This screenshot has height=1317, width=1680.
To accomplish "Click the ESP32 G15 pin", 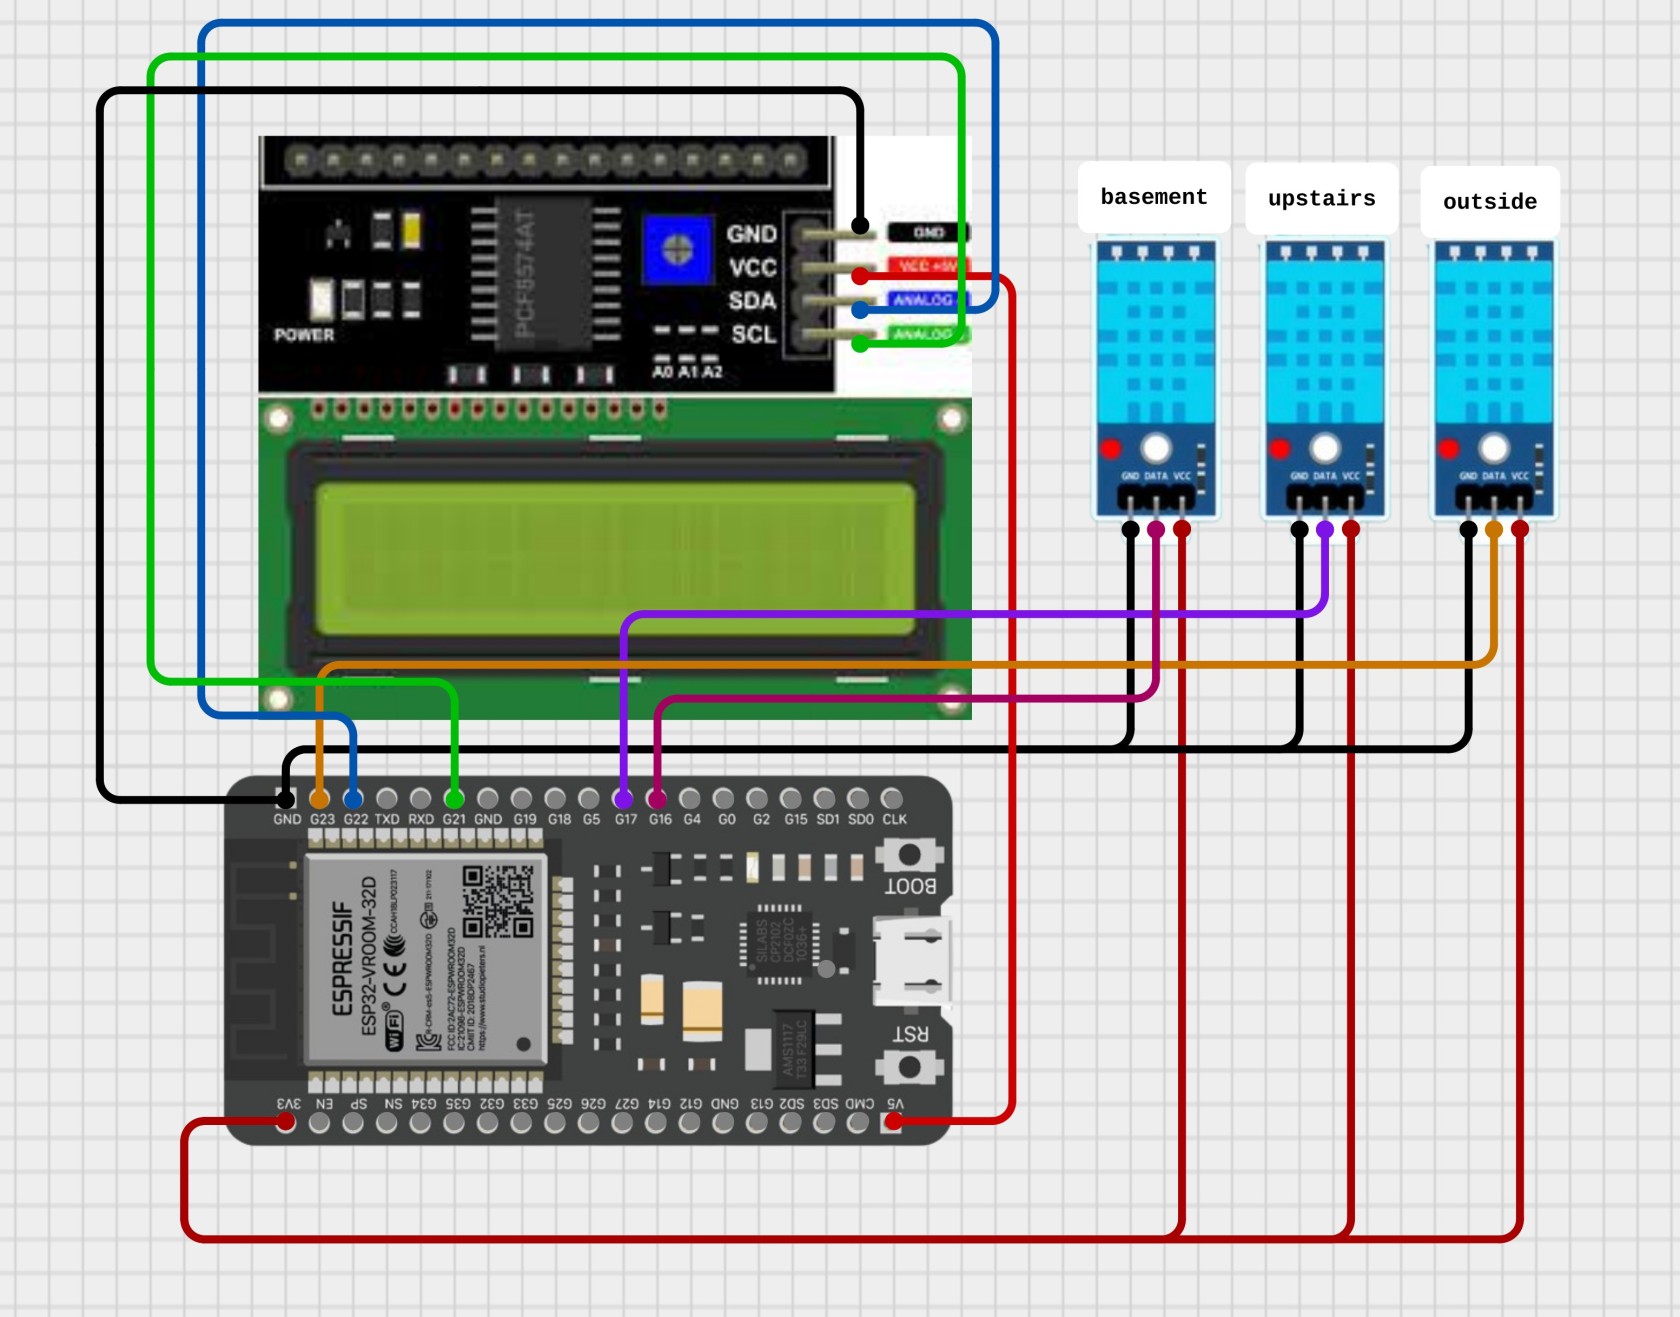I will click(791, 798).
